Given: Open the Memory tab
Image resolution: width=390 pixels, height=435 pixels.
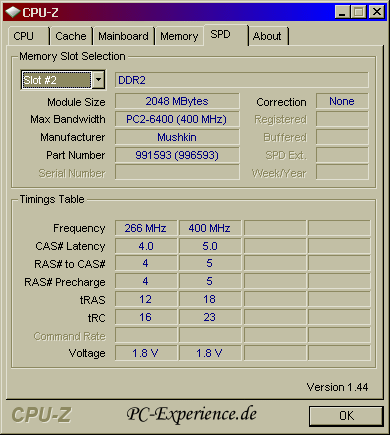Looking at the screenshot, I should pyautogui.click(x=179, y=36).
